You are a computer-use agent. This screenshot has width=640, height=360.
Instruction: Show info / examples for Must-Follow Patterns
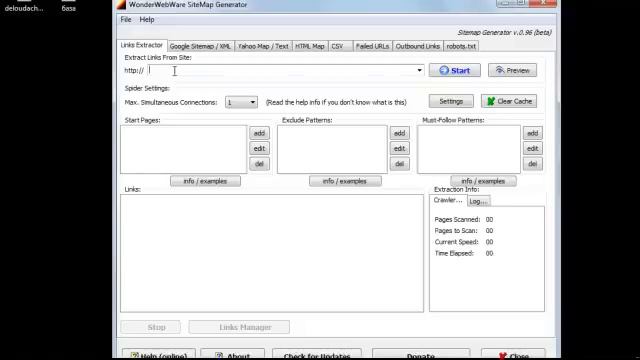[x=483, y=181]
